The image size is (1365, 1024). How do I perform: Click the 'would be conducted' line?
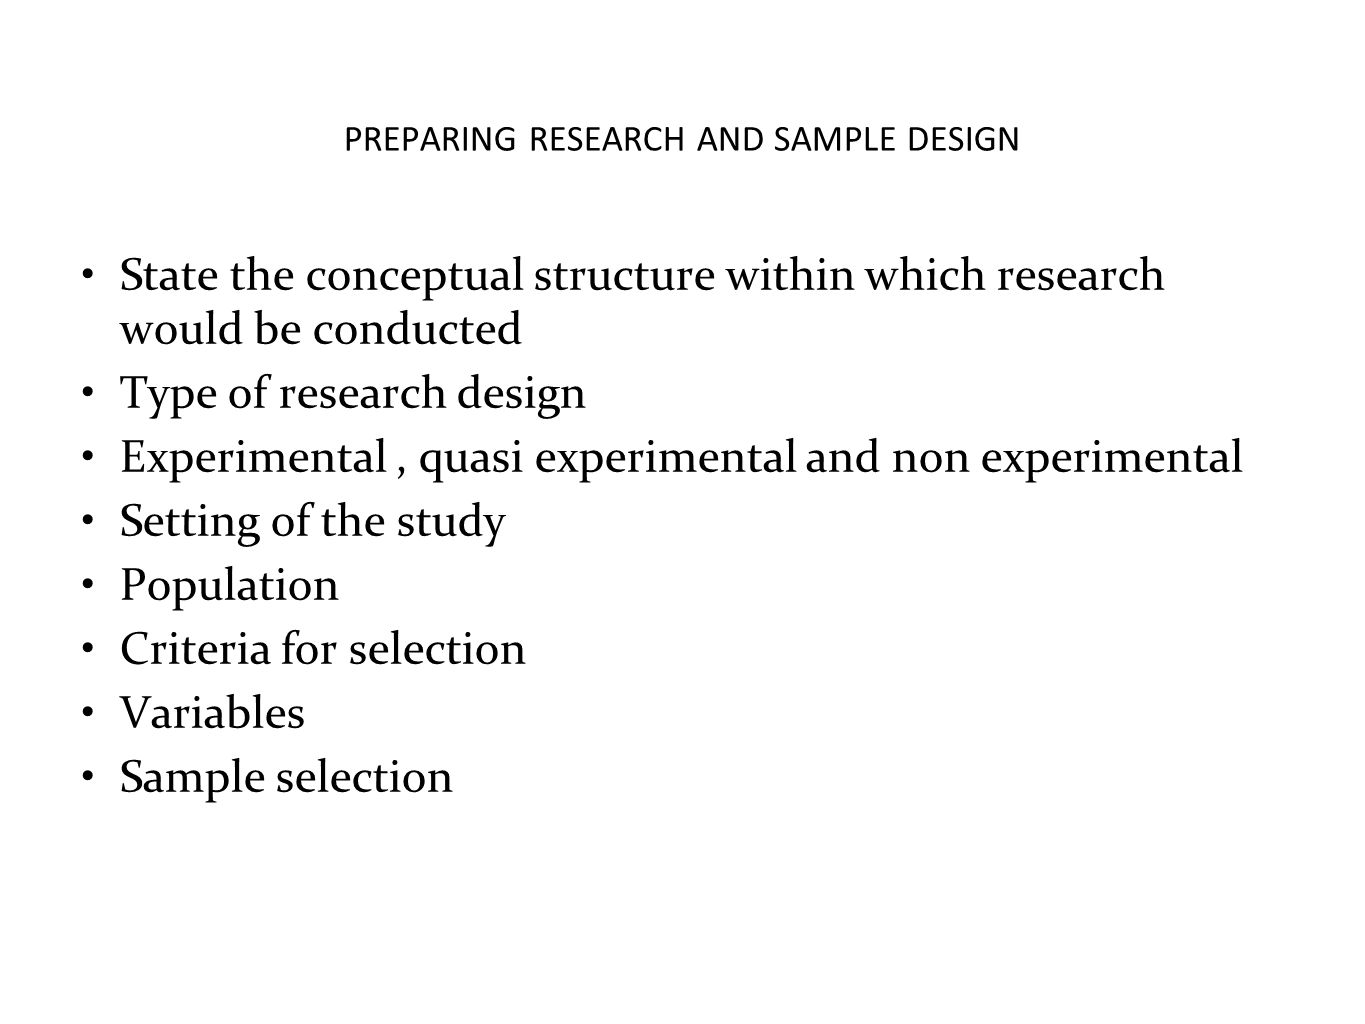[321, 329]
